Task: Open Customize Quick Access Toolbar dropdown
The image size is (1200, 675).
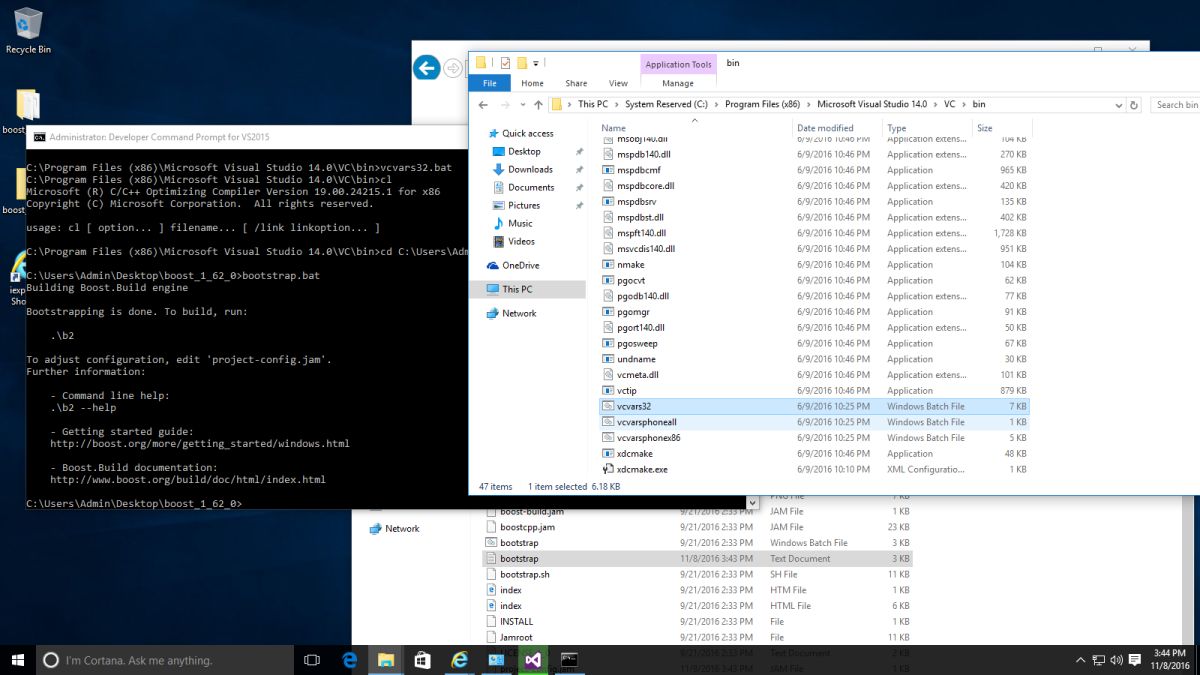Action: [536, 64]
